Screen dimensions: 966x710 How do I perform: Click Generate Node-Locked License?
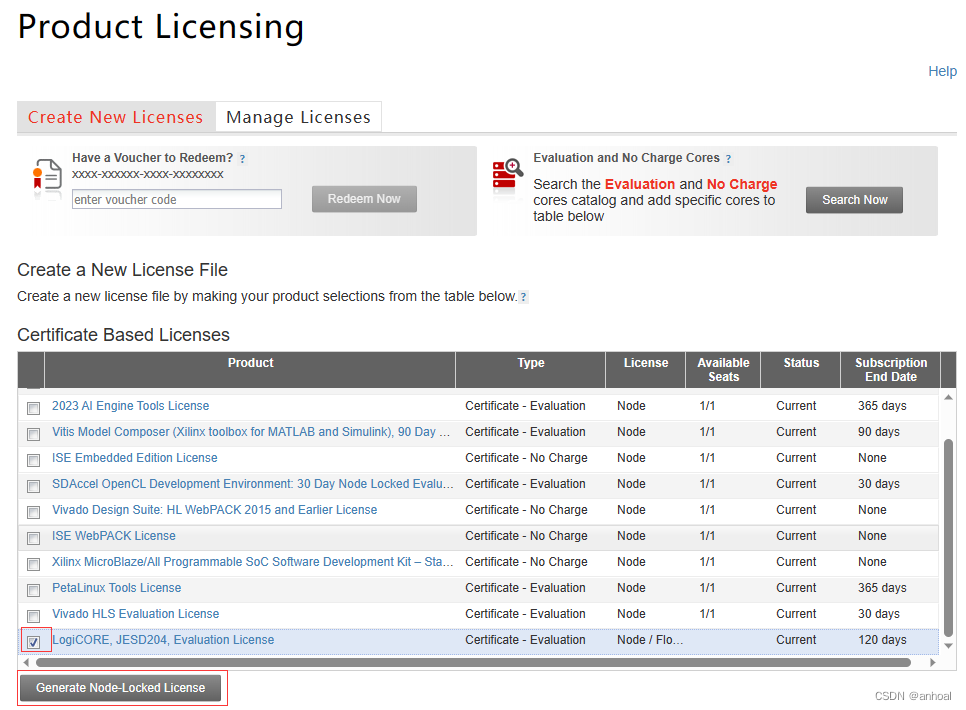click(x=122, y=687)
